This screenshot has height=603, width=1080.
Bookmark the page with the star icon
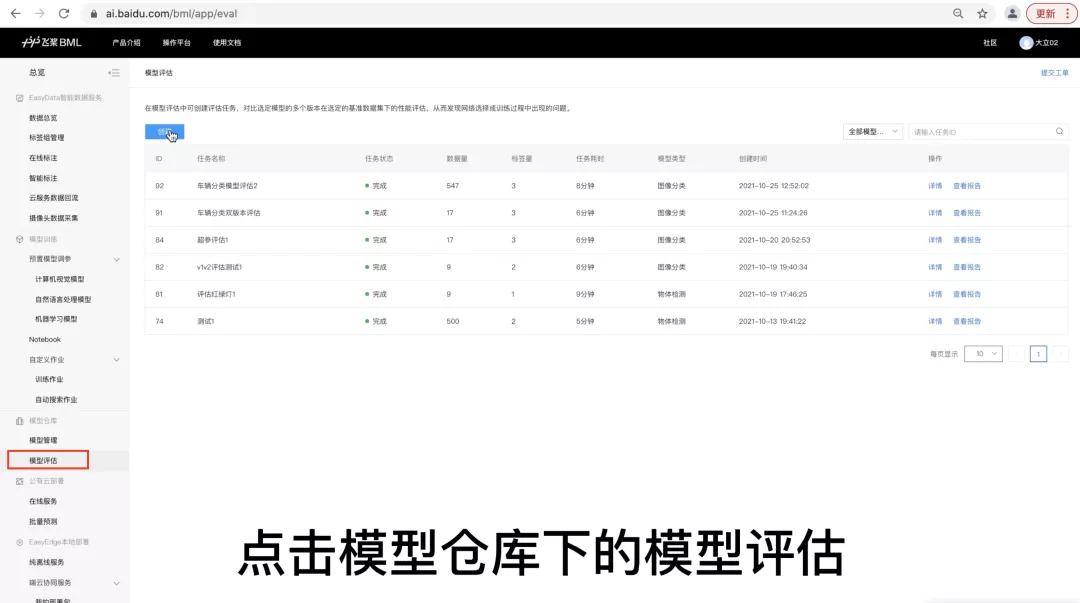tap(982, 14)
